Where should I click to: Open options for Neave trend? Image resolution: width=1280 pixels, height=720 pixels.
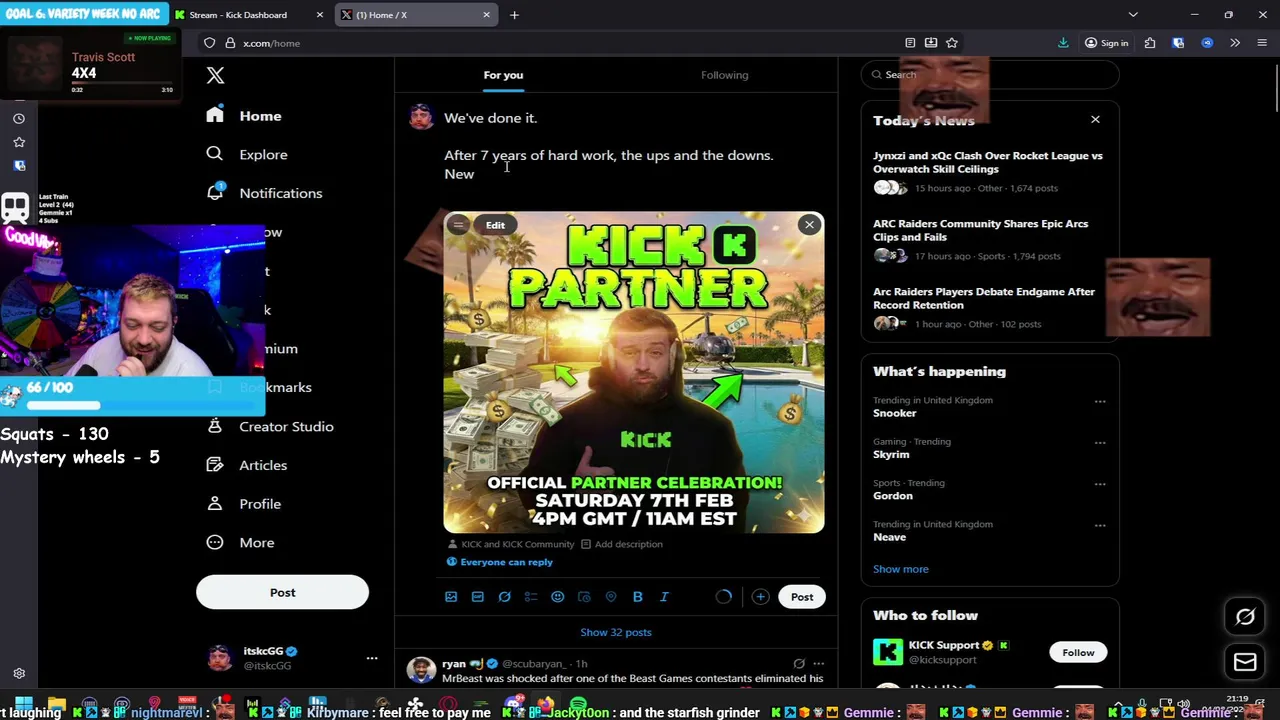tap(1100, 526)
